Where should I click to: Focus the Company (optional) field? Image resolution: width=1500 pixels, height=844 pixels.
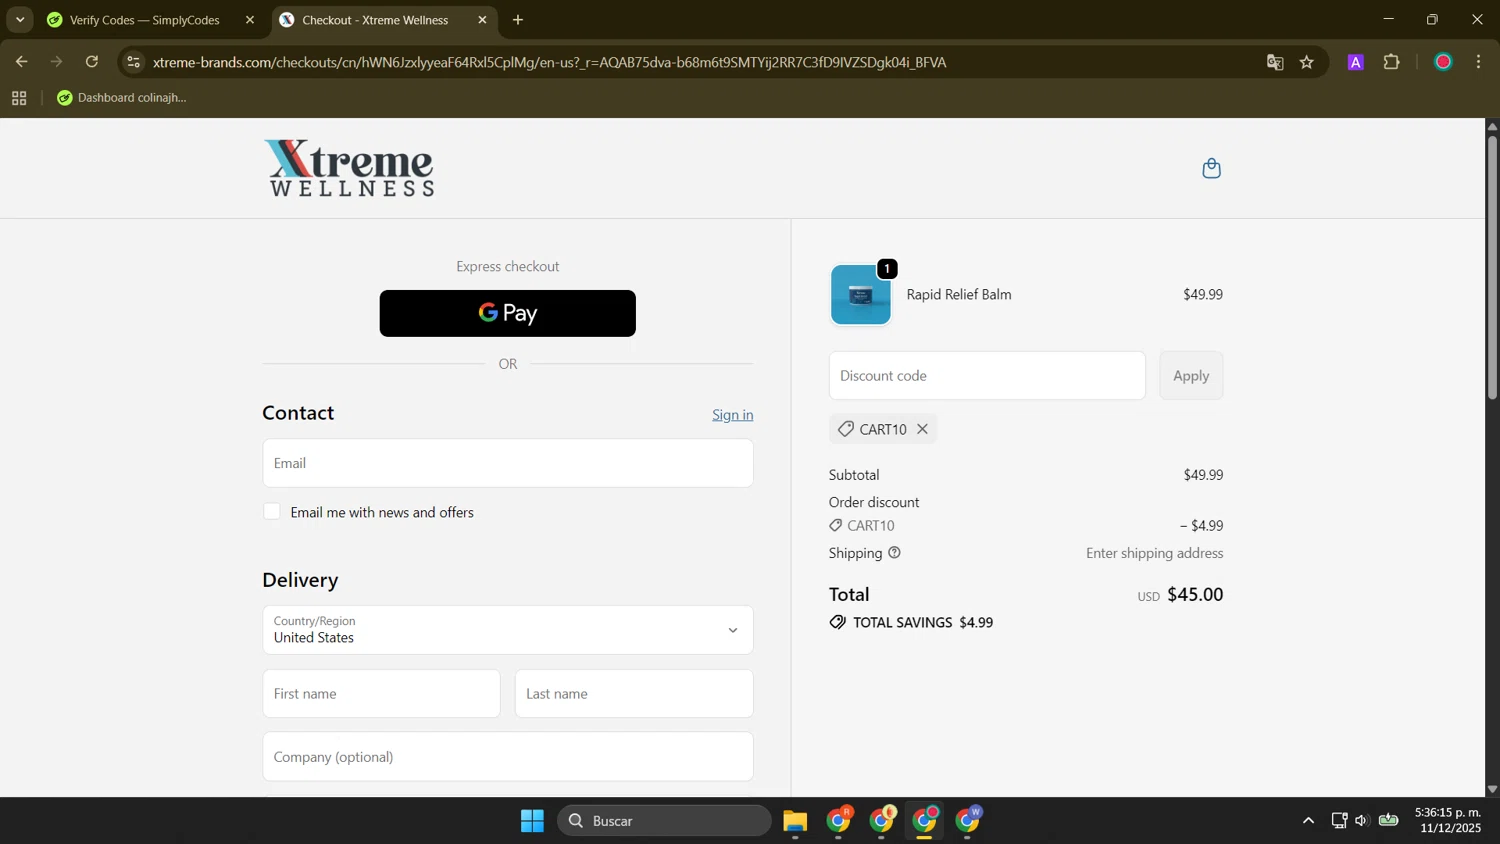507,757
